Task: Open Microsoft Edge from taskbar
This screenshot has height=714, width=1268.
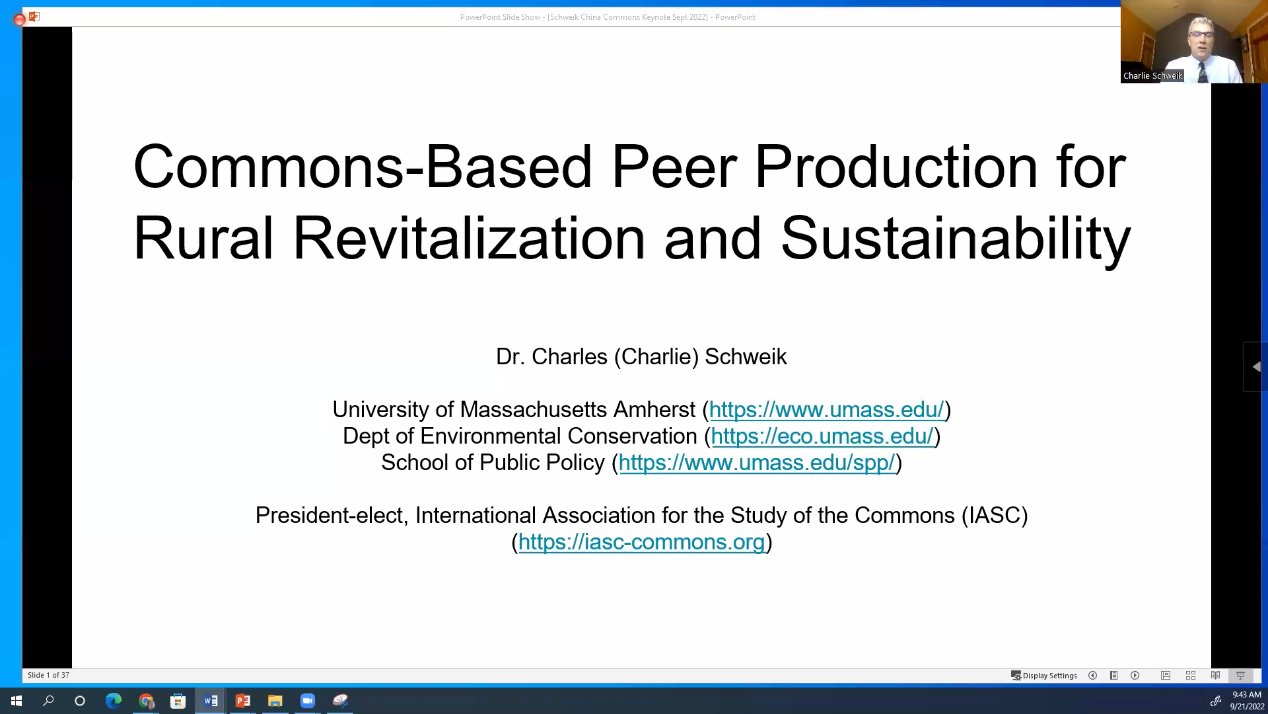Action: pyautogui.click(x=113, y=701)
